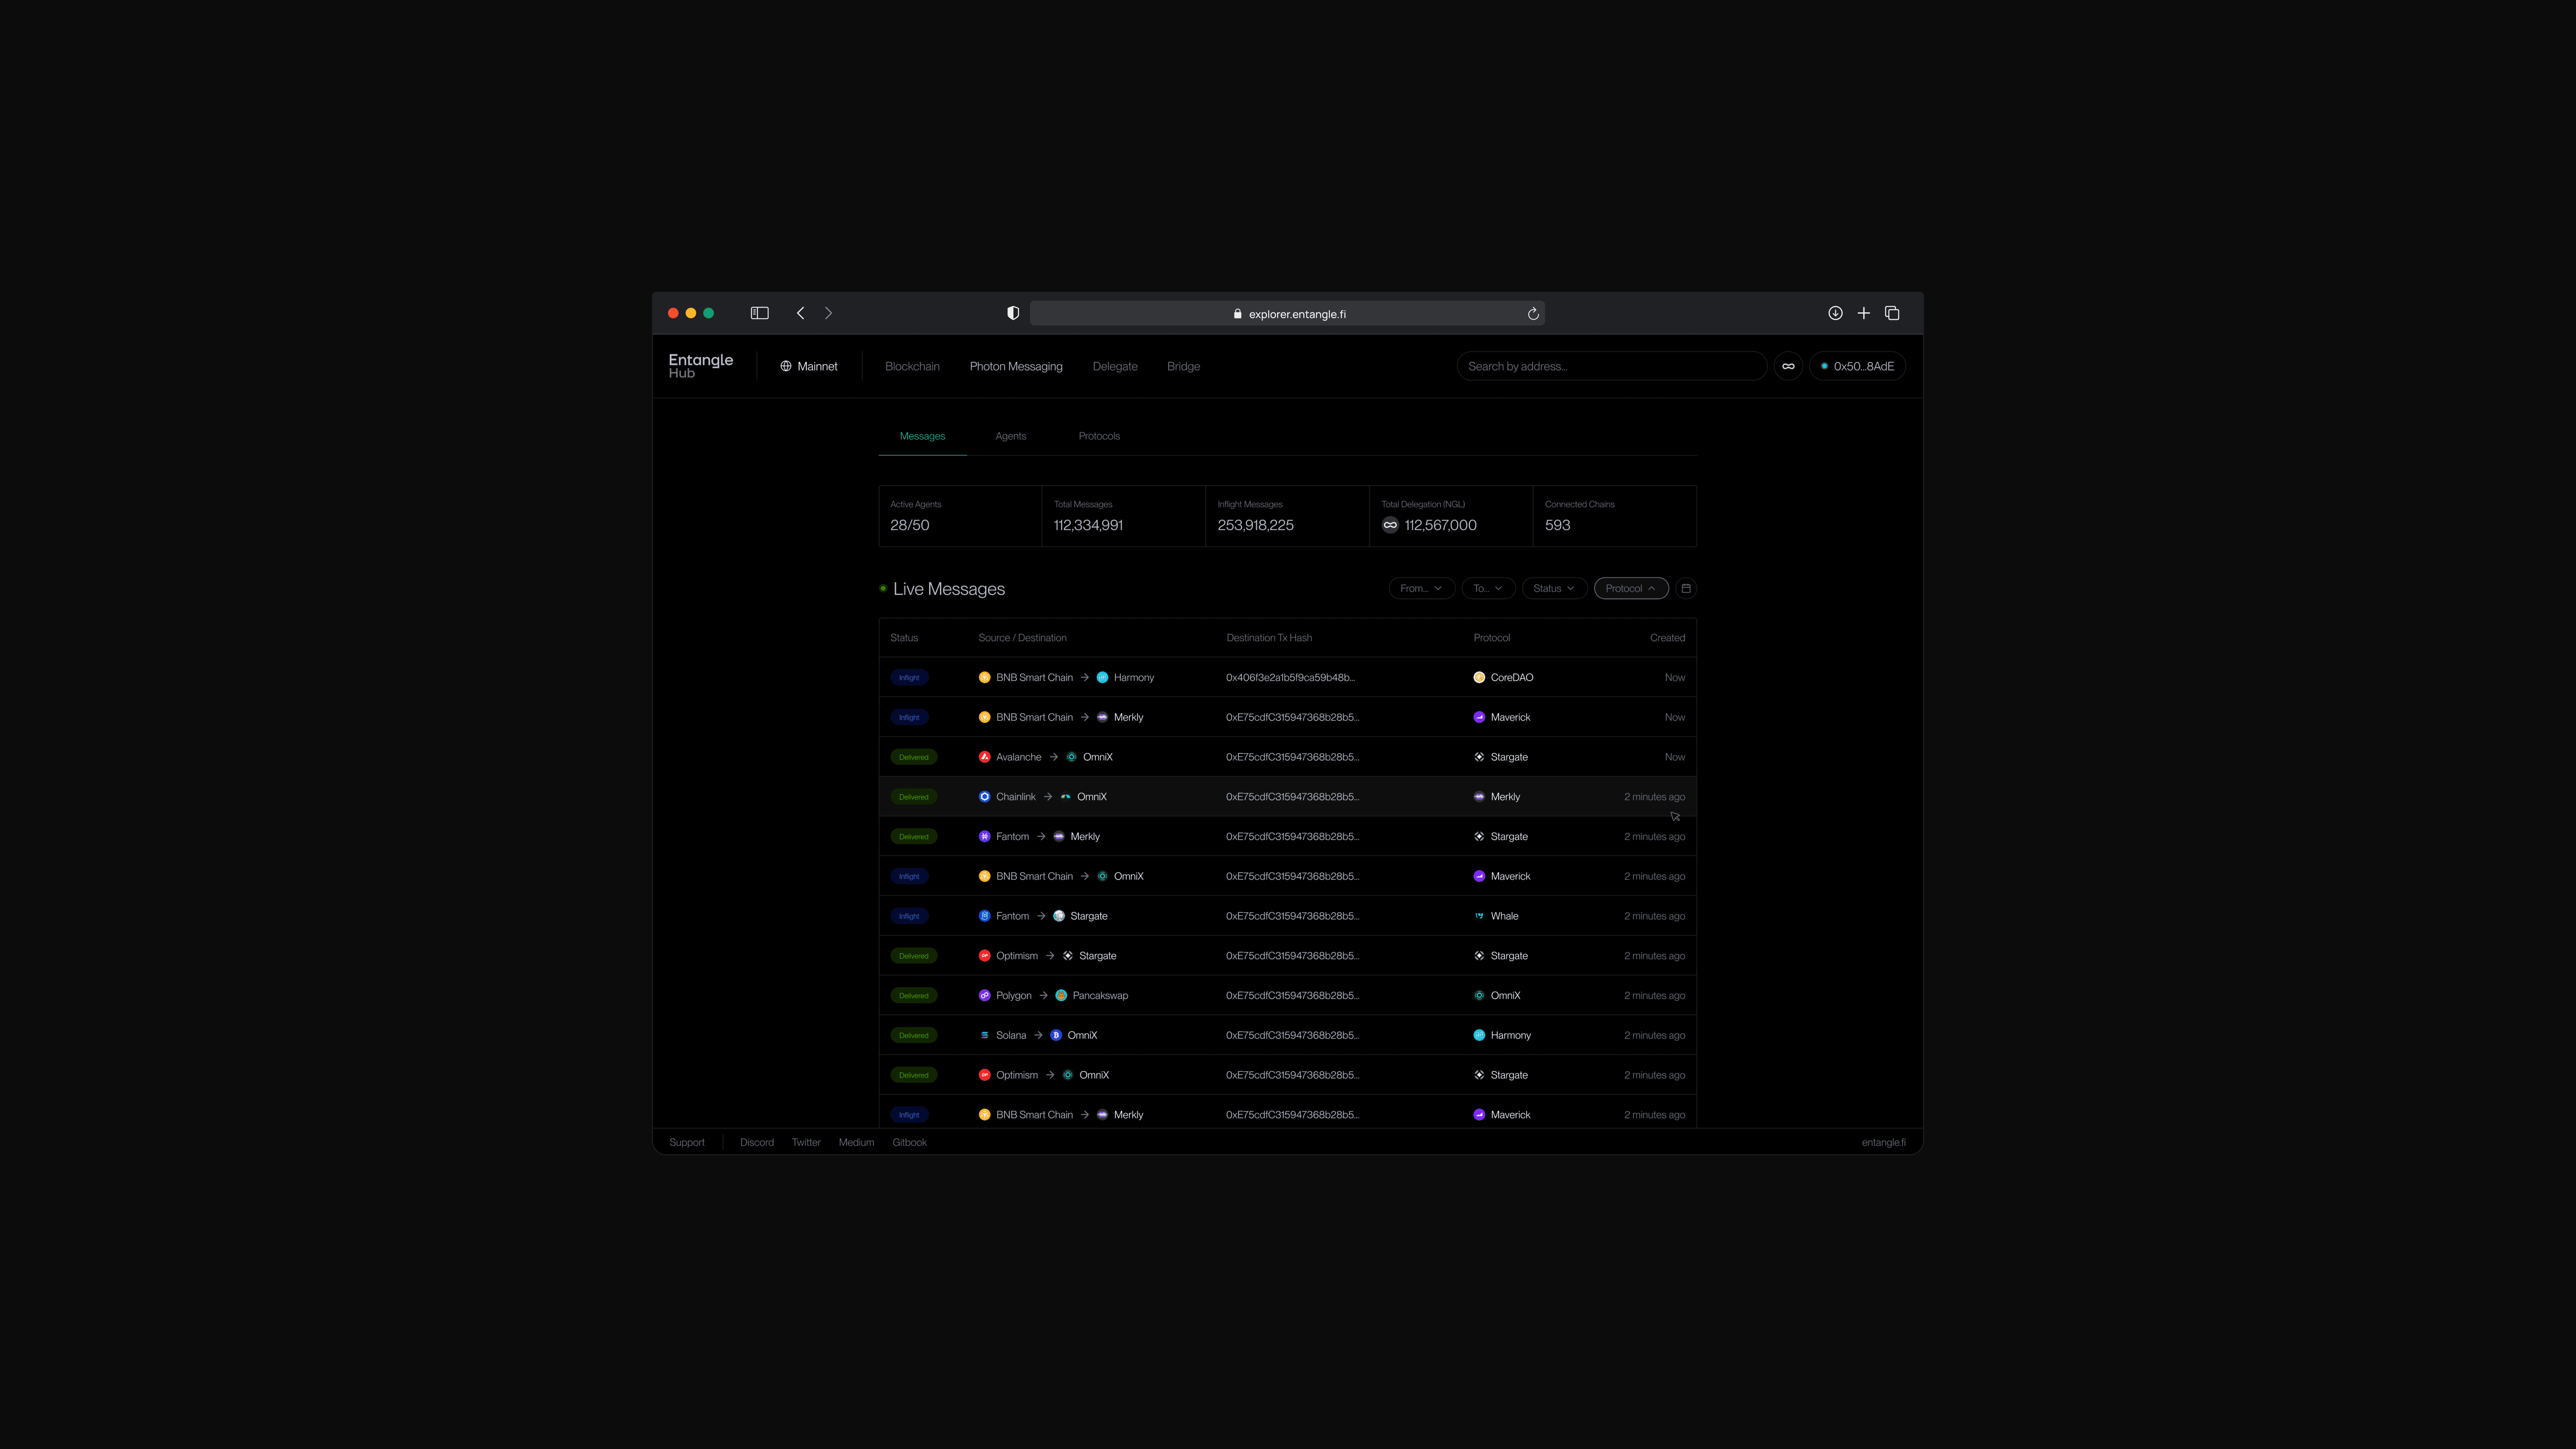The image size is (2576, 1449).
Task: Open the Status filter dropdown
Action: (1554, 588)
